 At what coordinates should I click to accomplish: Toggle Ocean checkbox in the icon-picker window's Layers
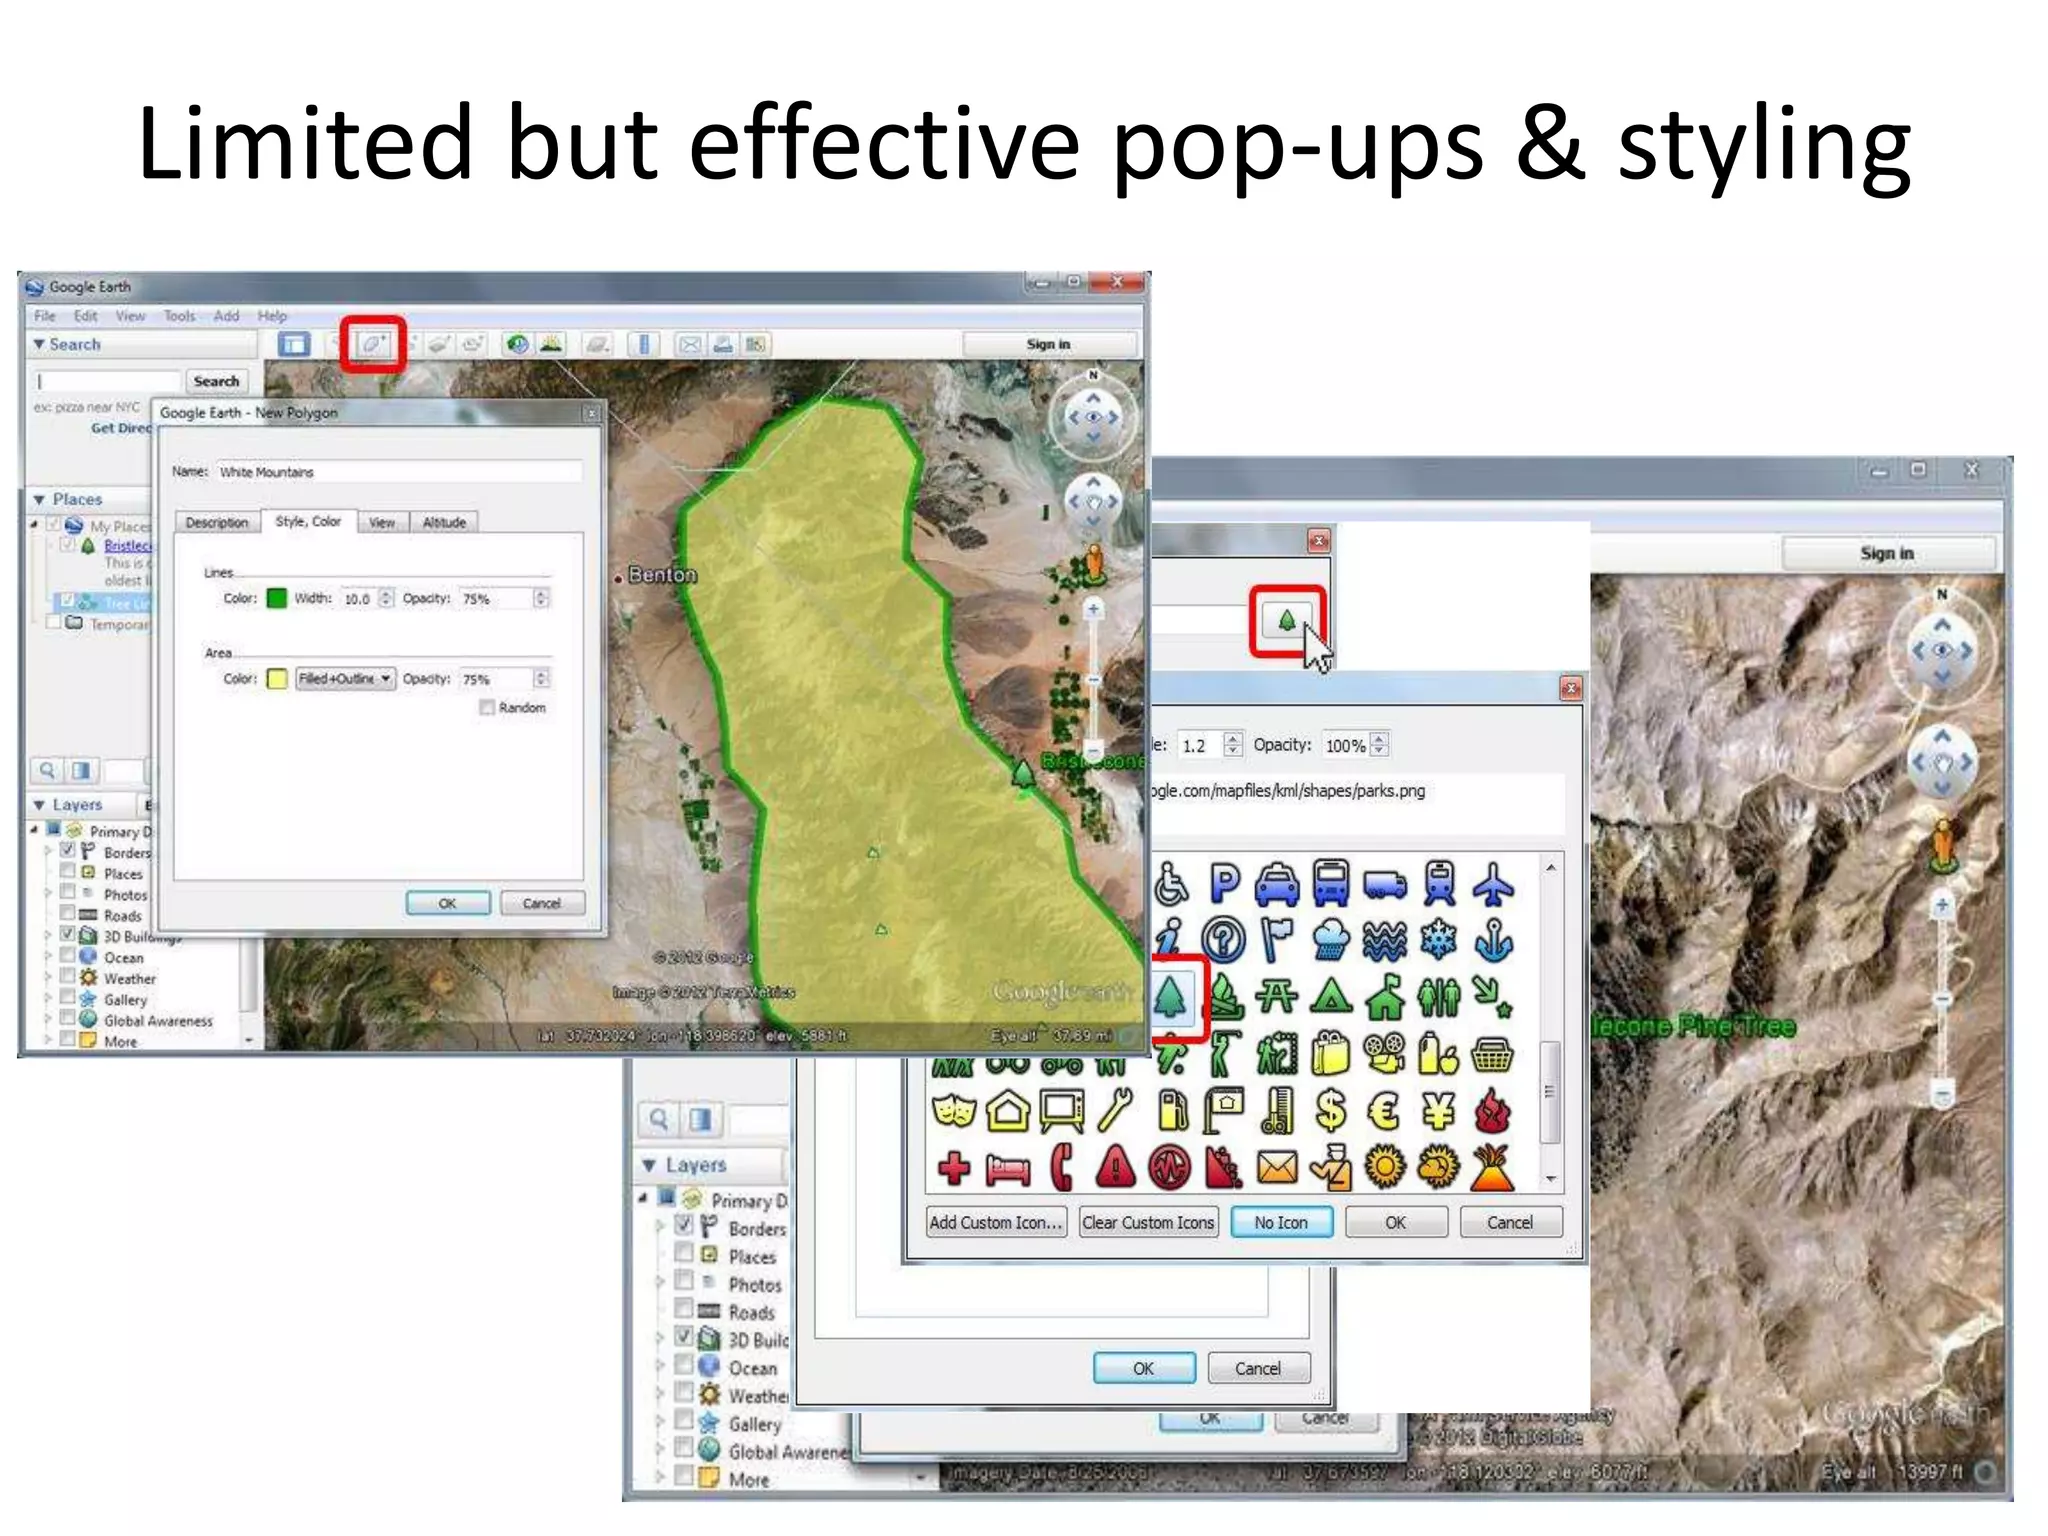pyautogui.click(x=684, y=1365)
